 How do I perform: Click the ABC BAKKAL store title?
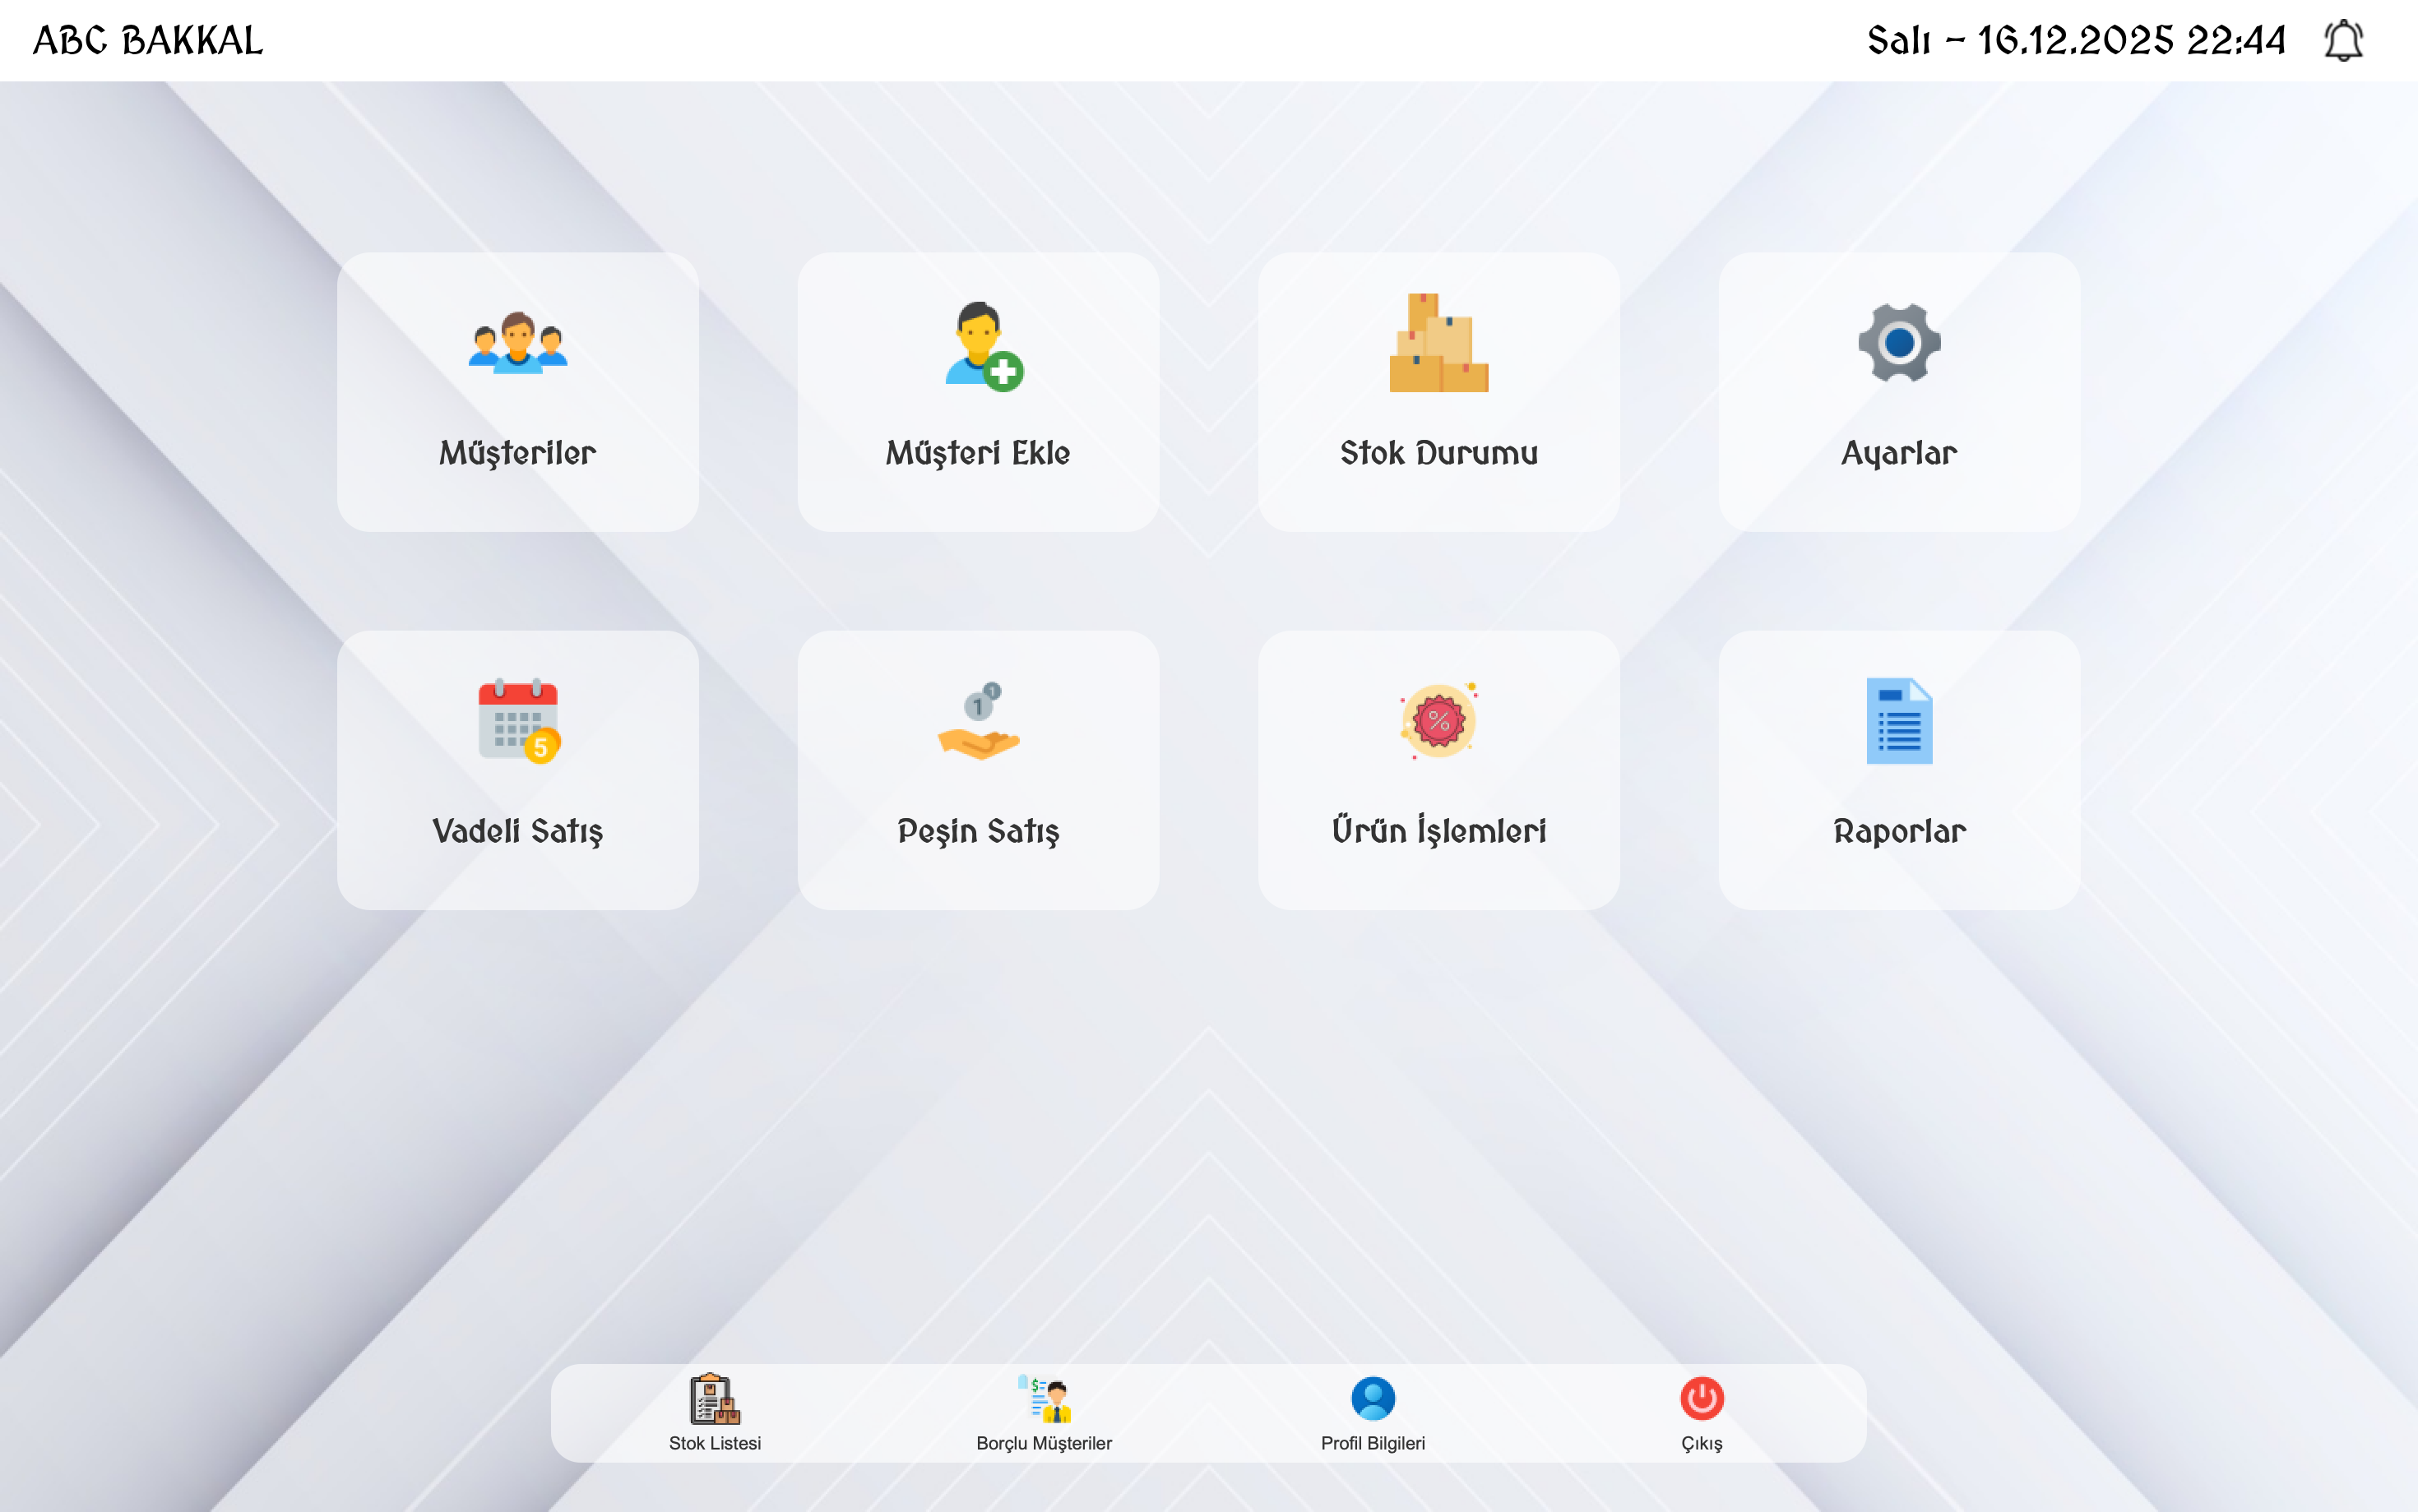coord(148,41)
